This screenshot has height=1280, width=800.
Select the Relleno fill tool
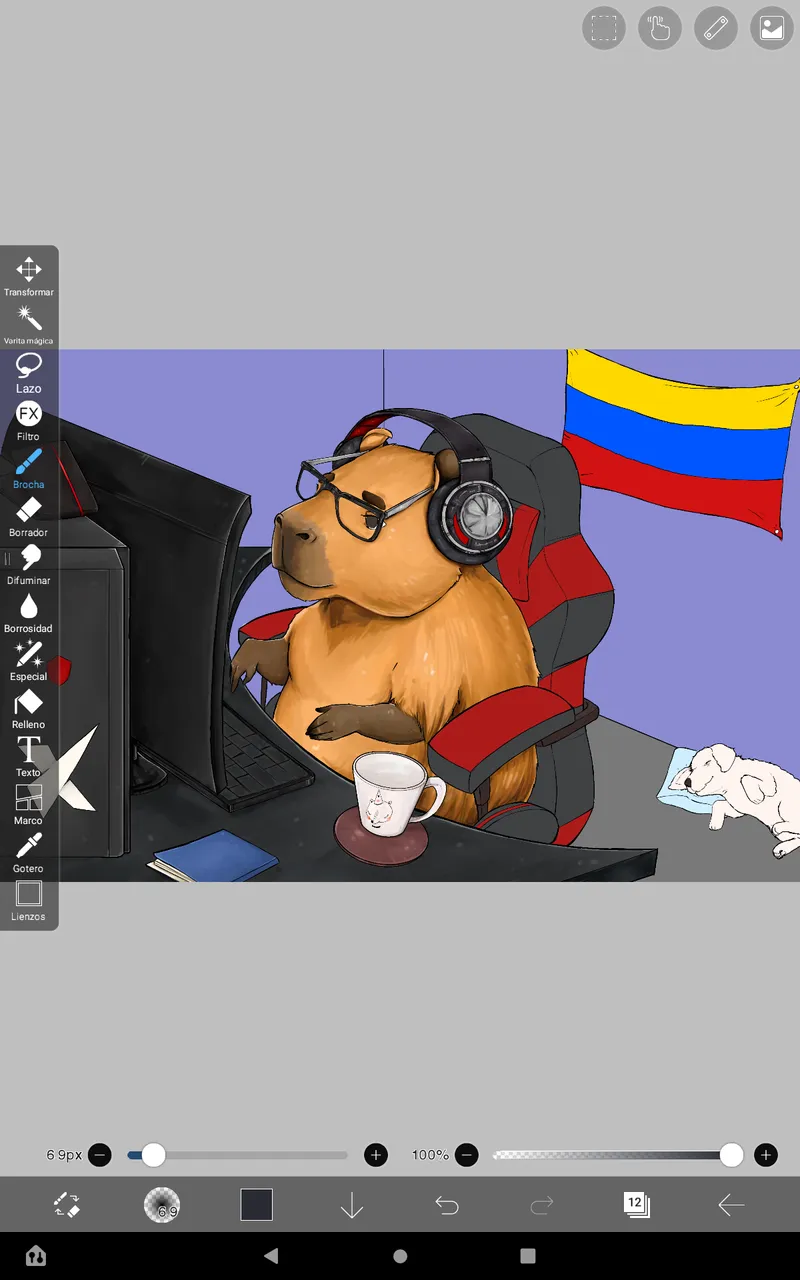(x=29, y=708)
